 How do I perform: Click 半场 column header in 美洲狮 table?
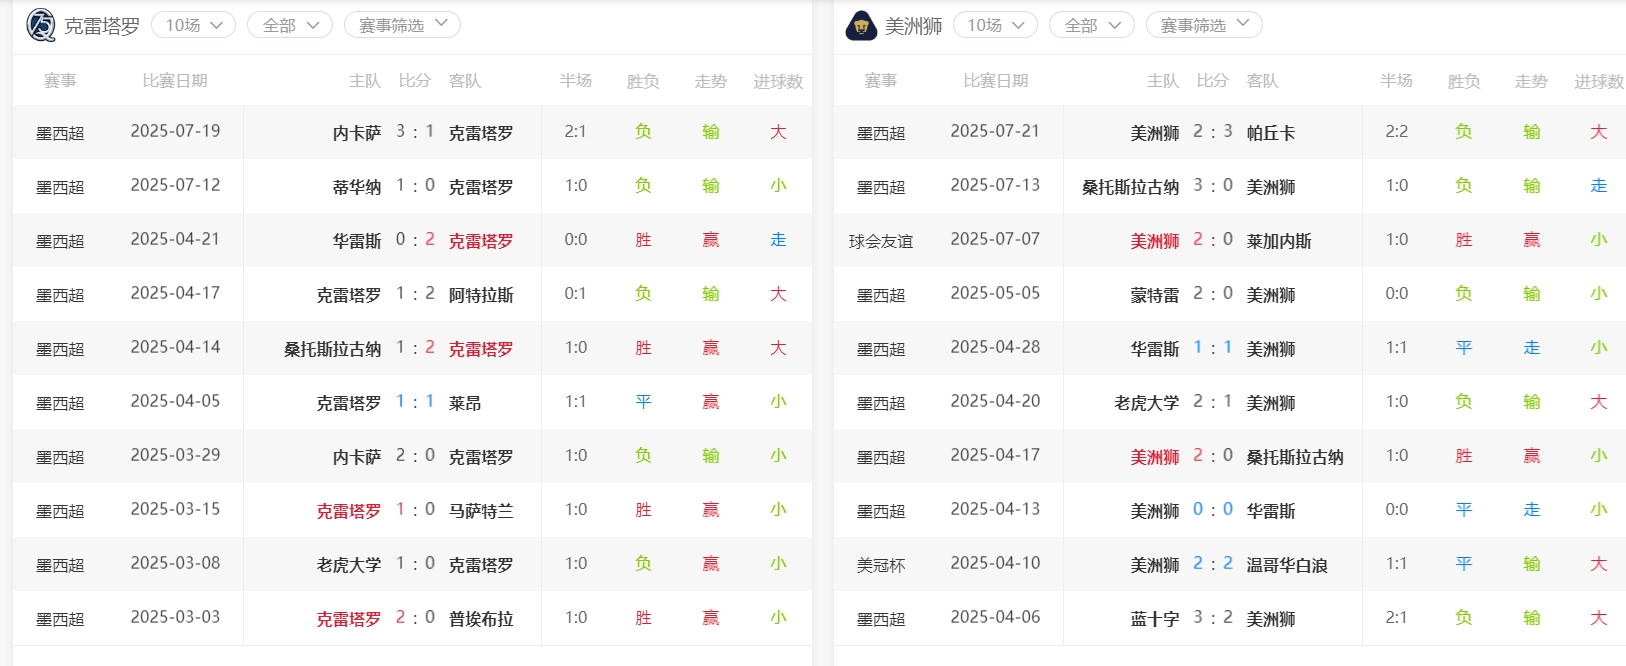coord(1396,81)
